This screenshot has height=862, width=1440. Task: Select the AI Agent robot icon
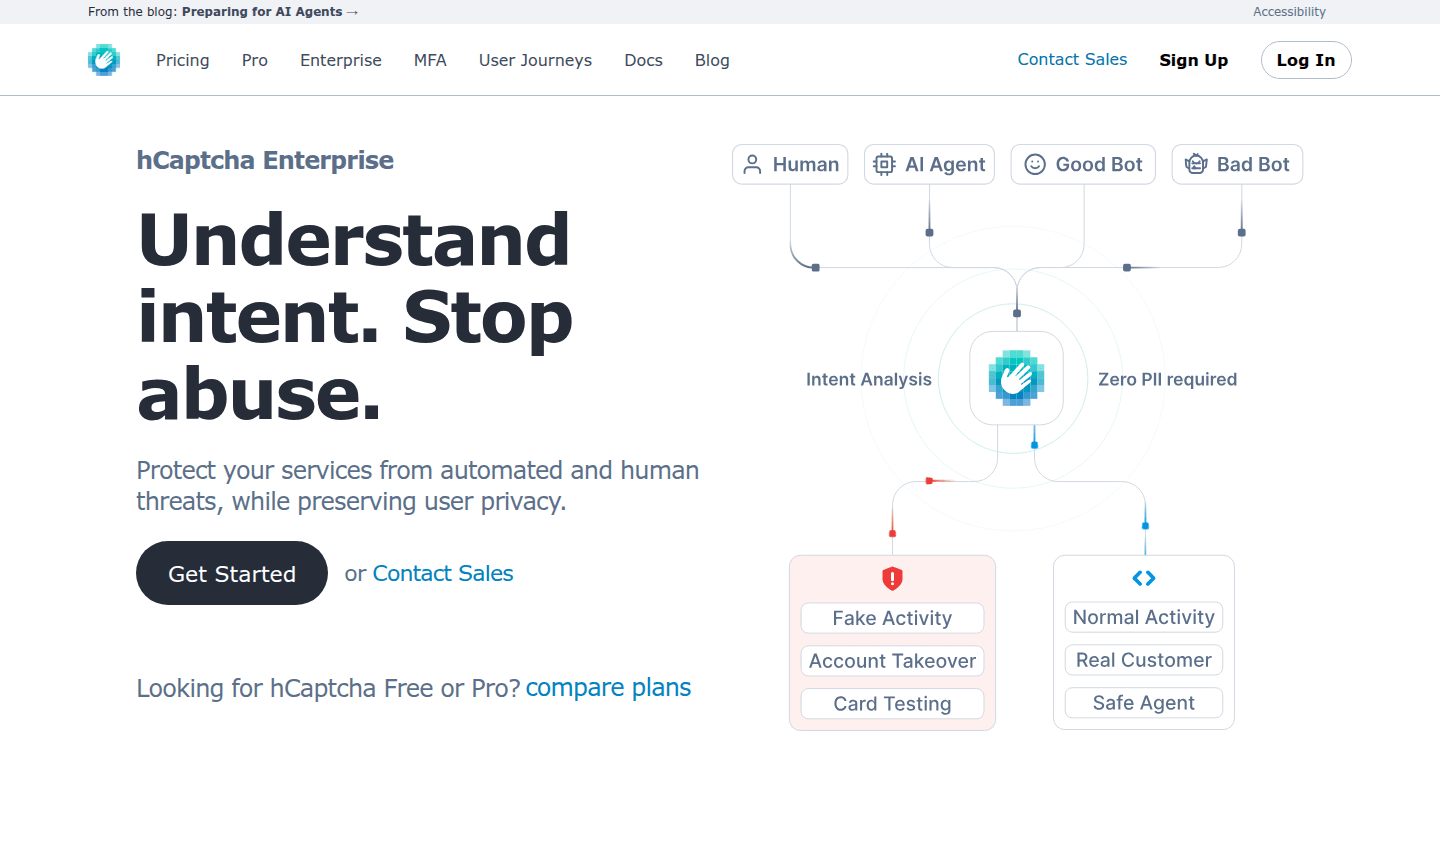pos(884,164)
